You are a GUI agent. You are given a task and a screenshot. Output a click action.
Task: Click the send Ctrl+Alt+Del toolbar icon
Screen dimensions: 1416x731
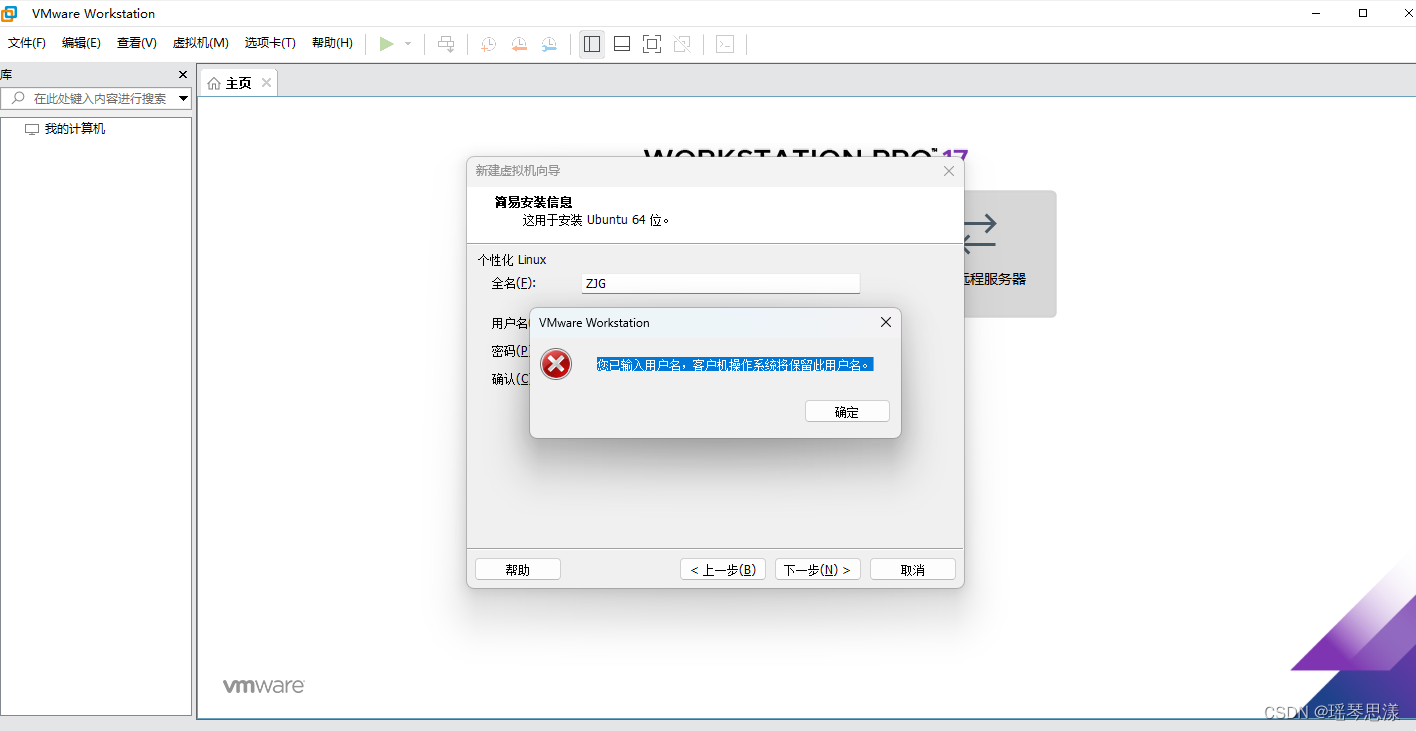446,44
